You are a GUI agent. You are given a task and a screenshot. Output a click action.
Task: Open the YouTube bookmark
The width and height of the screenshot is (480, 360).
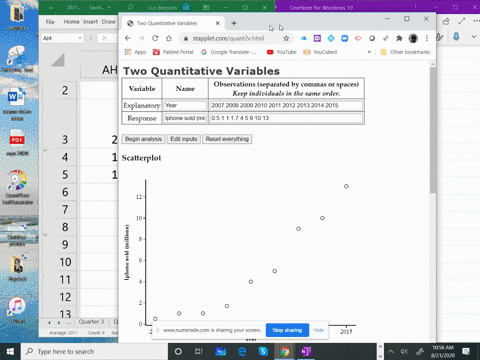pyautogui.click(x=282, y=52)
